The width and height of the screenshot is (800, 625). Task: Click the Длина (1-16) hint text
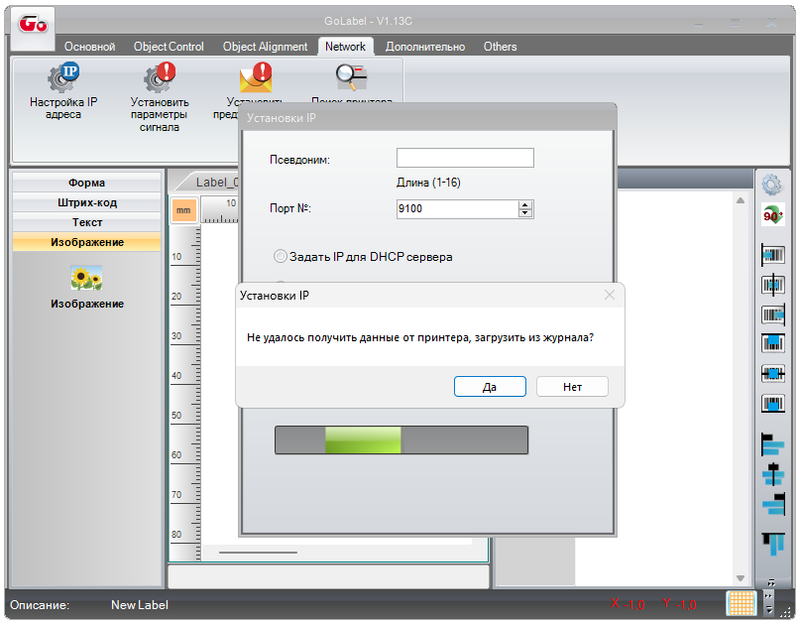click(428, 183)
